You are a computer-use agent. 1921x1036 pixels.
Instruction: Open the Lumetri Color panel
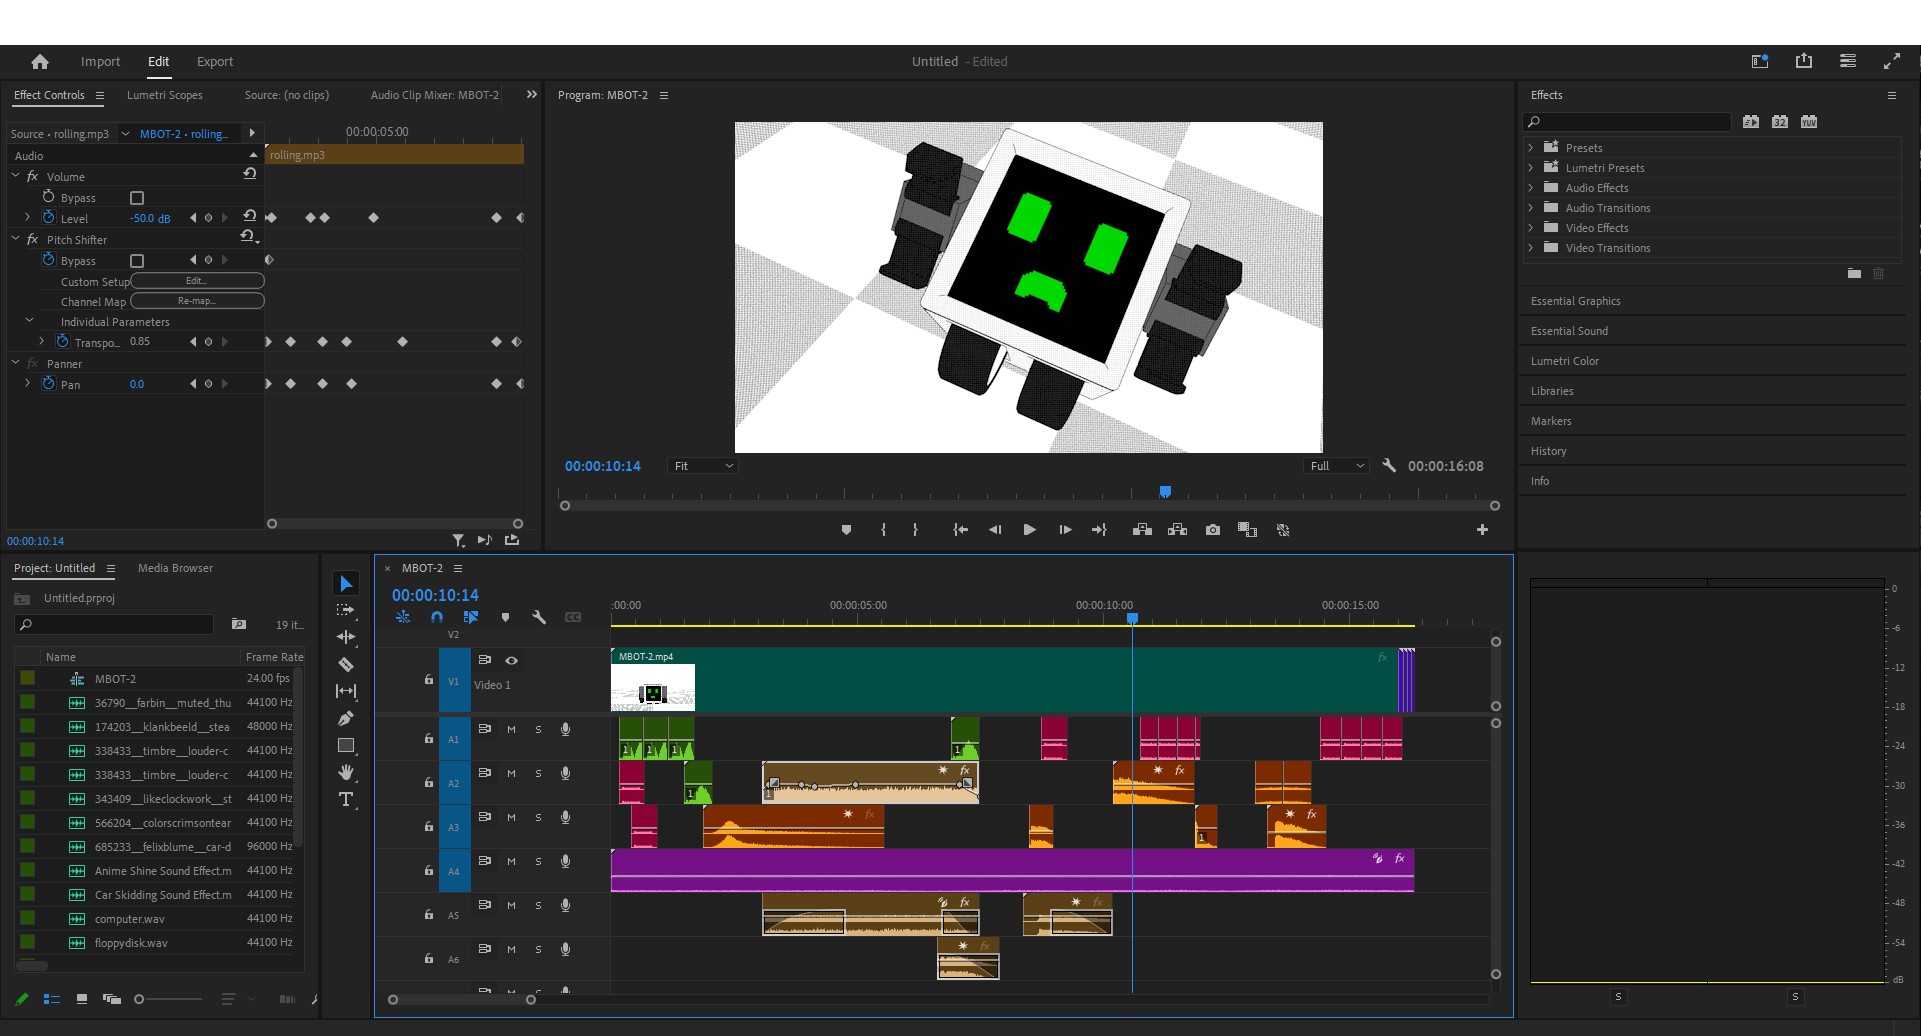(1564, 361)
